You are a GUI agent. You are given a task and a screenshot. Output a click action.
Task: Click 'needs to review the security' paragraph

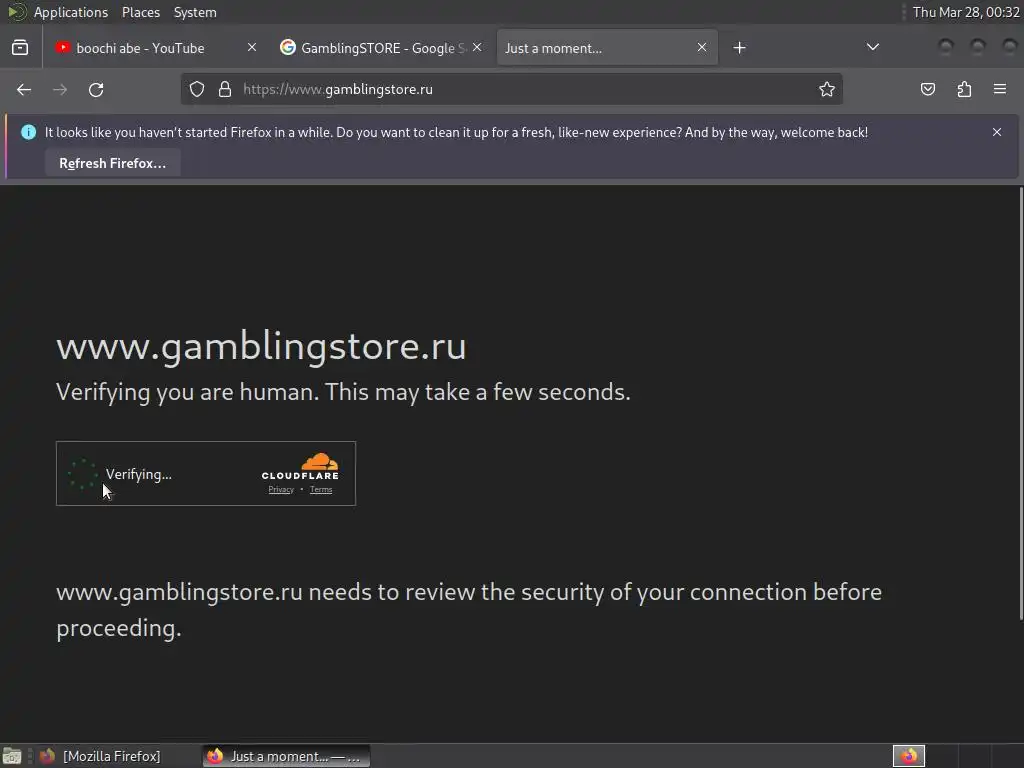tap(469, 609)
